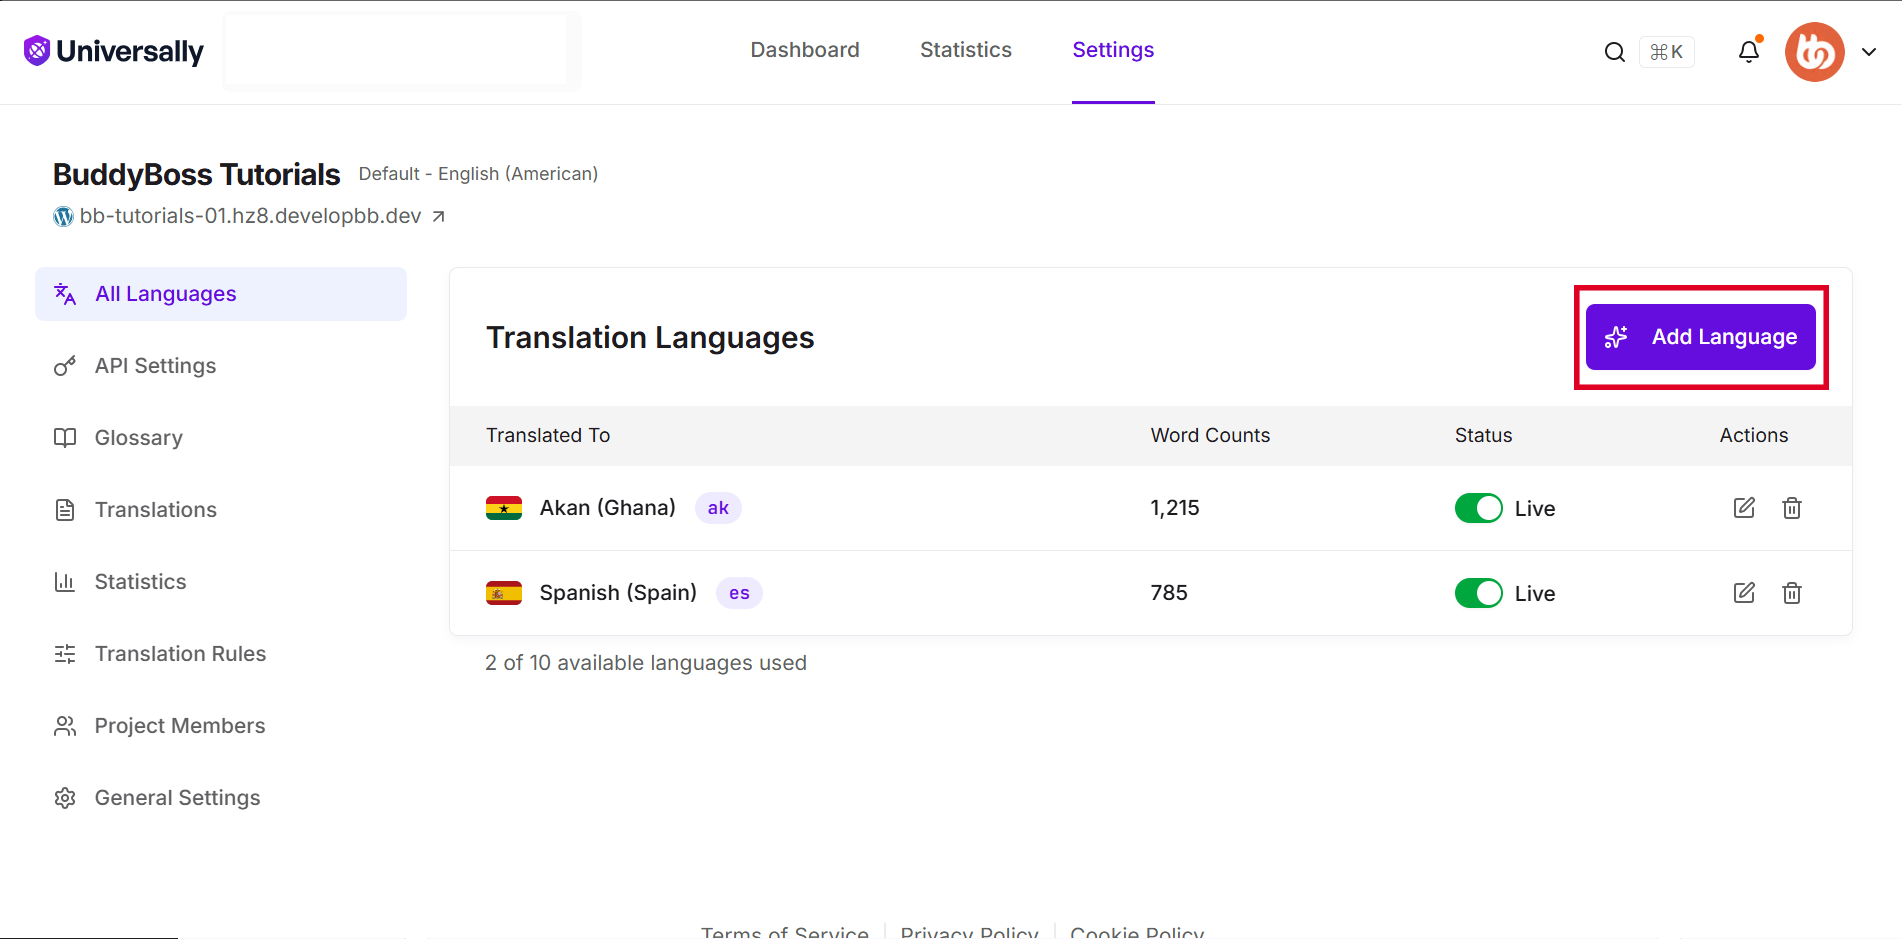Open bb-tutorials-01.hz8.developbb.dev site link
1902x939 pixels.
point(250,216)
